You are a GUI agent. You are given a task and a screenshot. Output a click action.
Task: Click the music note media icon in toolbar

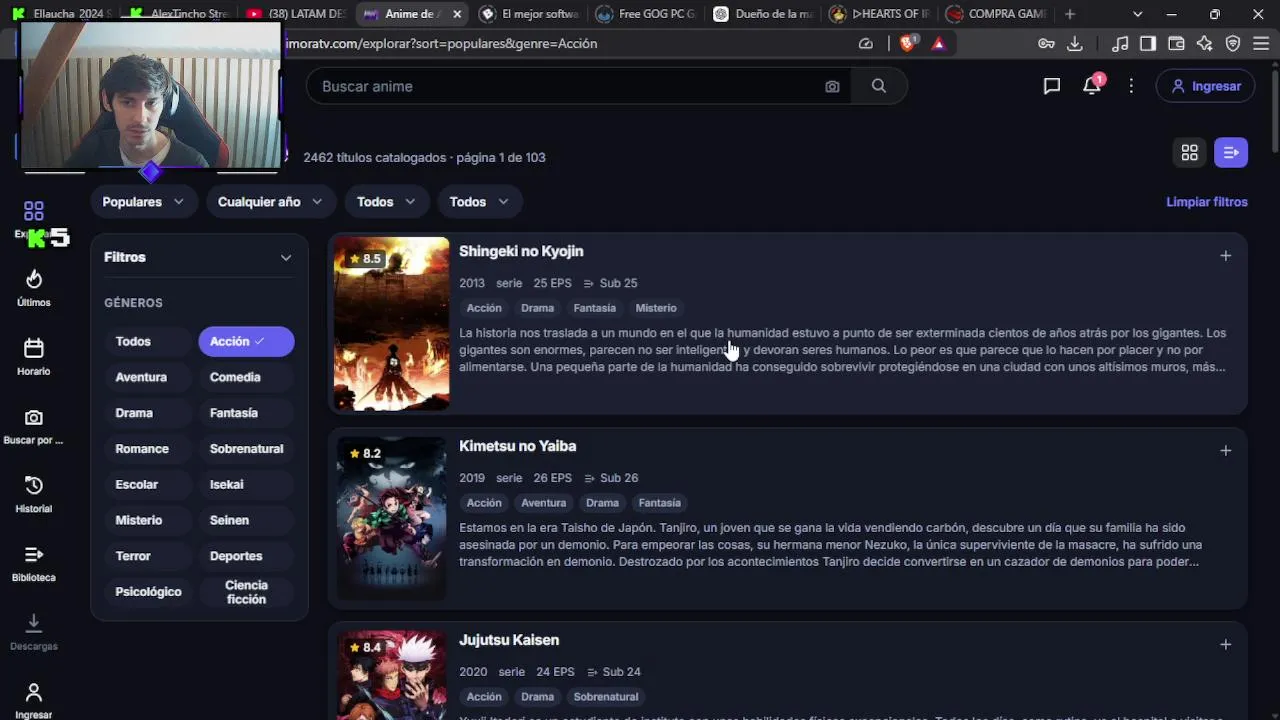[1120, 43]
